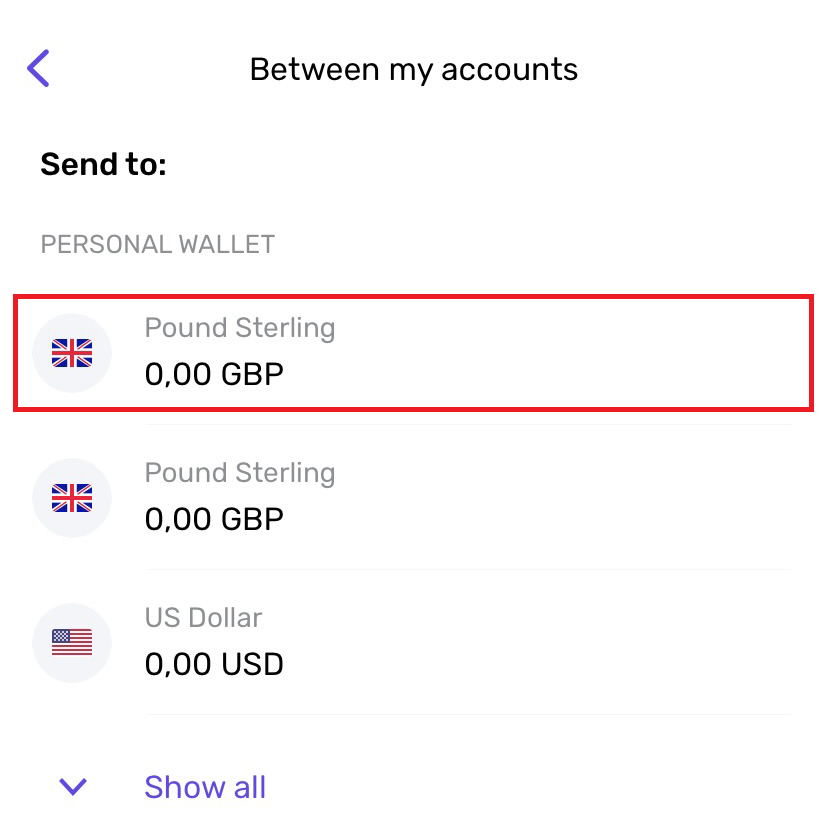Choose the second Pound Sterling account row
Screen dimensions: 828x837
tap(413, 498)
